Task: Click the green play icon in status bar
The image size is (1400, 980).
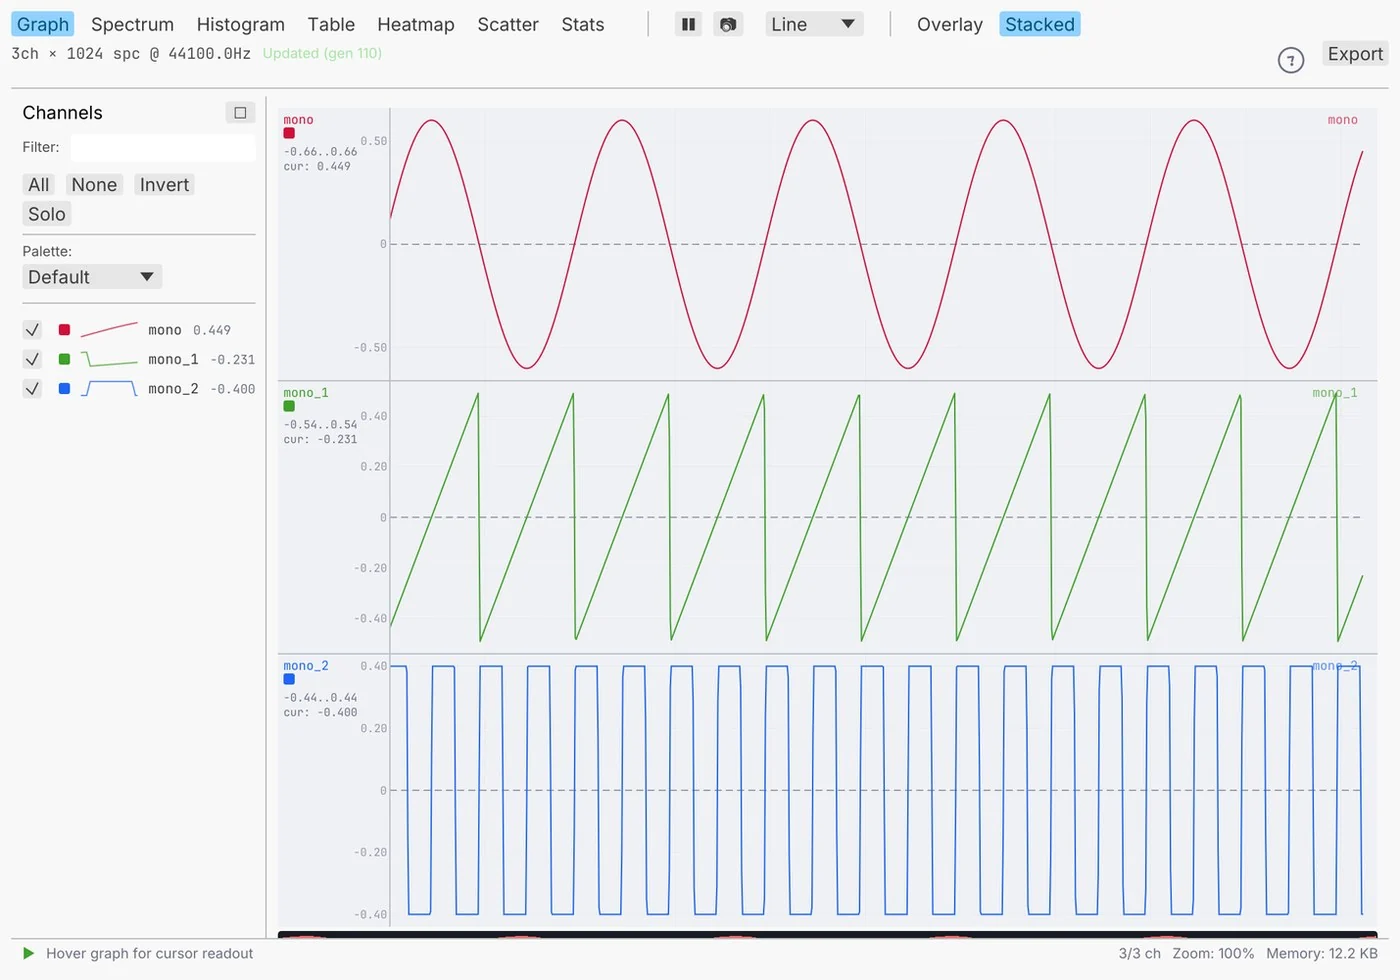Action: pyautogui.click(x=29, y=953)
